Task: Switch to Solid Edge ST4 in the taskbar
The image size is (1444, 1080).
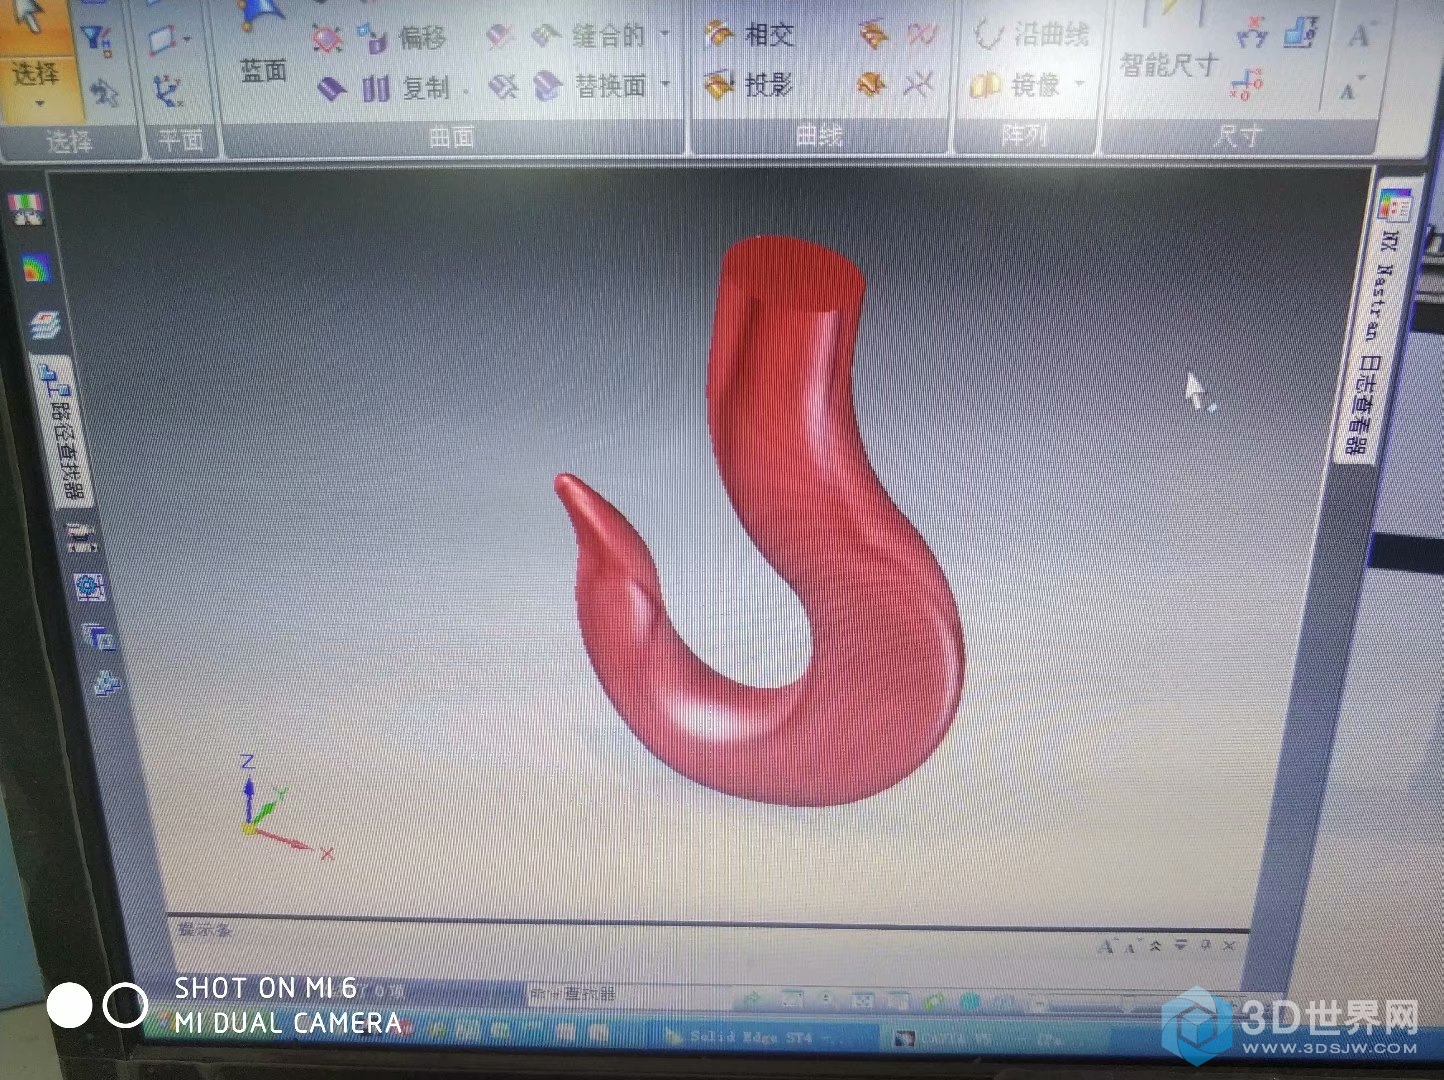Action: coord(765,1036)
